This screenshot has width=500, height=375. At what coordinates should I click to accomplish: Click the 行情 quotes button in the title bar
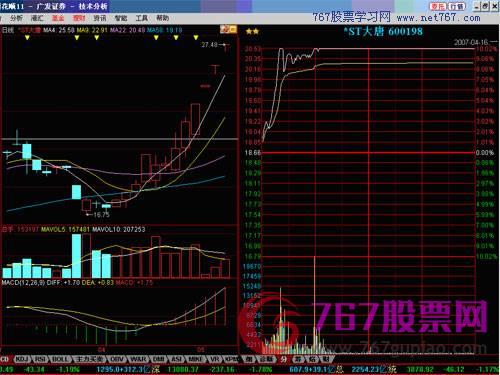tap(456, 6)
